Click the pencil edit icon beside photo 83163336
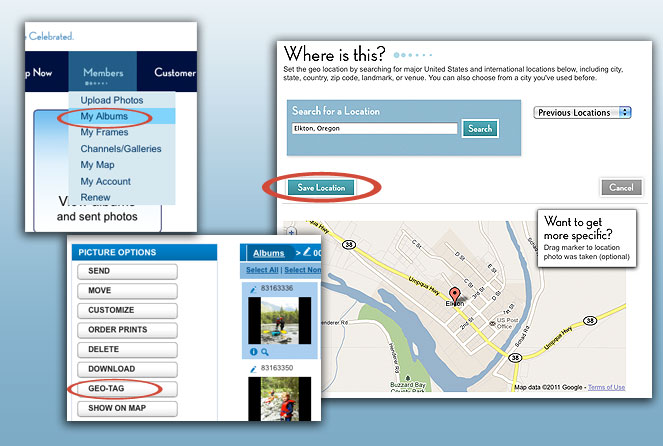Image resolution: width=663 pixels, height=446 pixels. point(253,290)
